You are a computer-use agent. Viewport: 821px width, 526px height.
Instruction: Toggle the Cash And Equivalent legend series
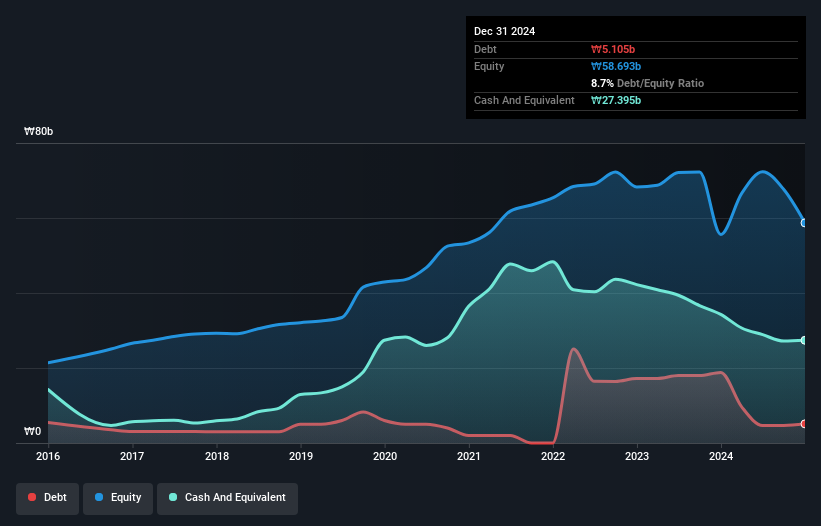click(x=227, y=498)
